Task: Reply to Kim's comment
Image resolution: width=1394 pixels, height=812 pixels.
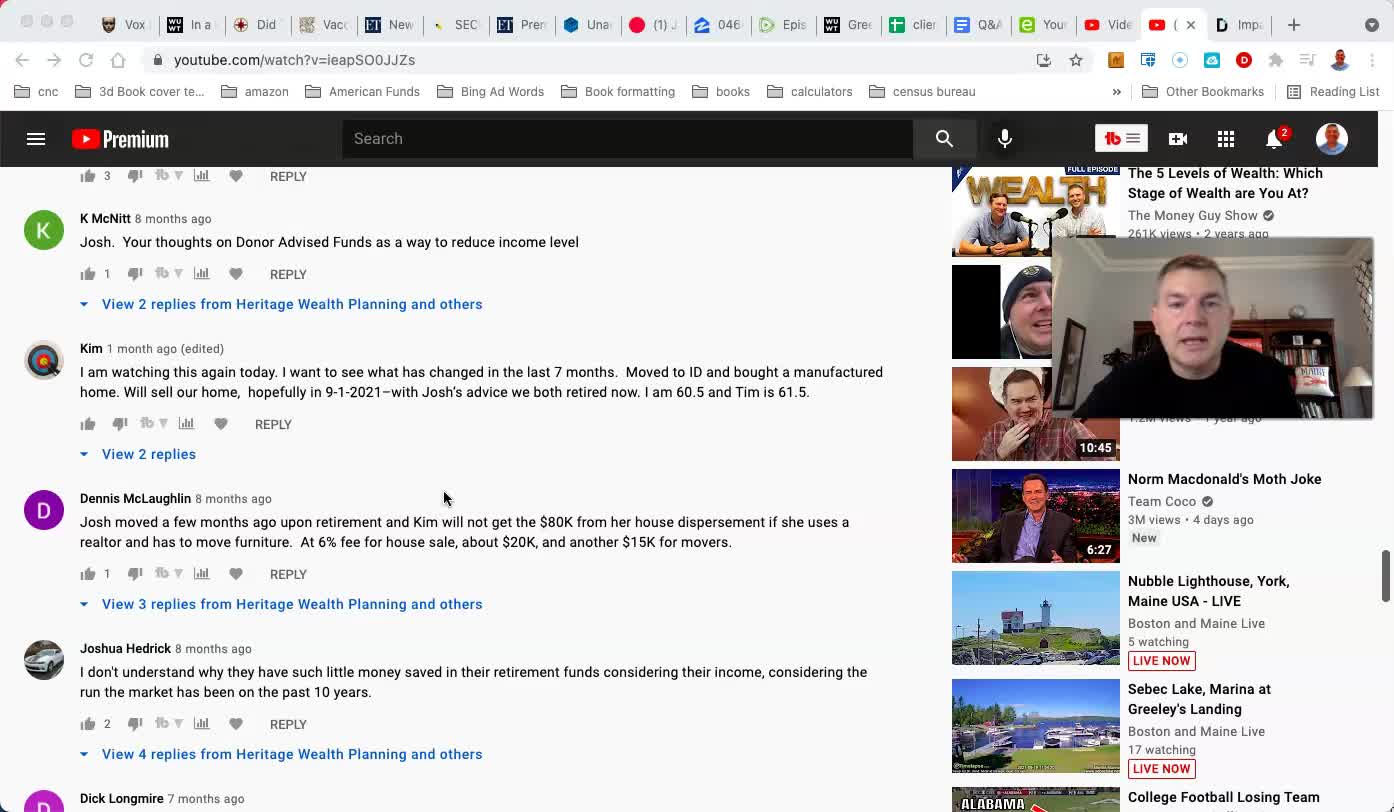Action: tap(273, 424)
